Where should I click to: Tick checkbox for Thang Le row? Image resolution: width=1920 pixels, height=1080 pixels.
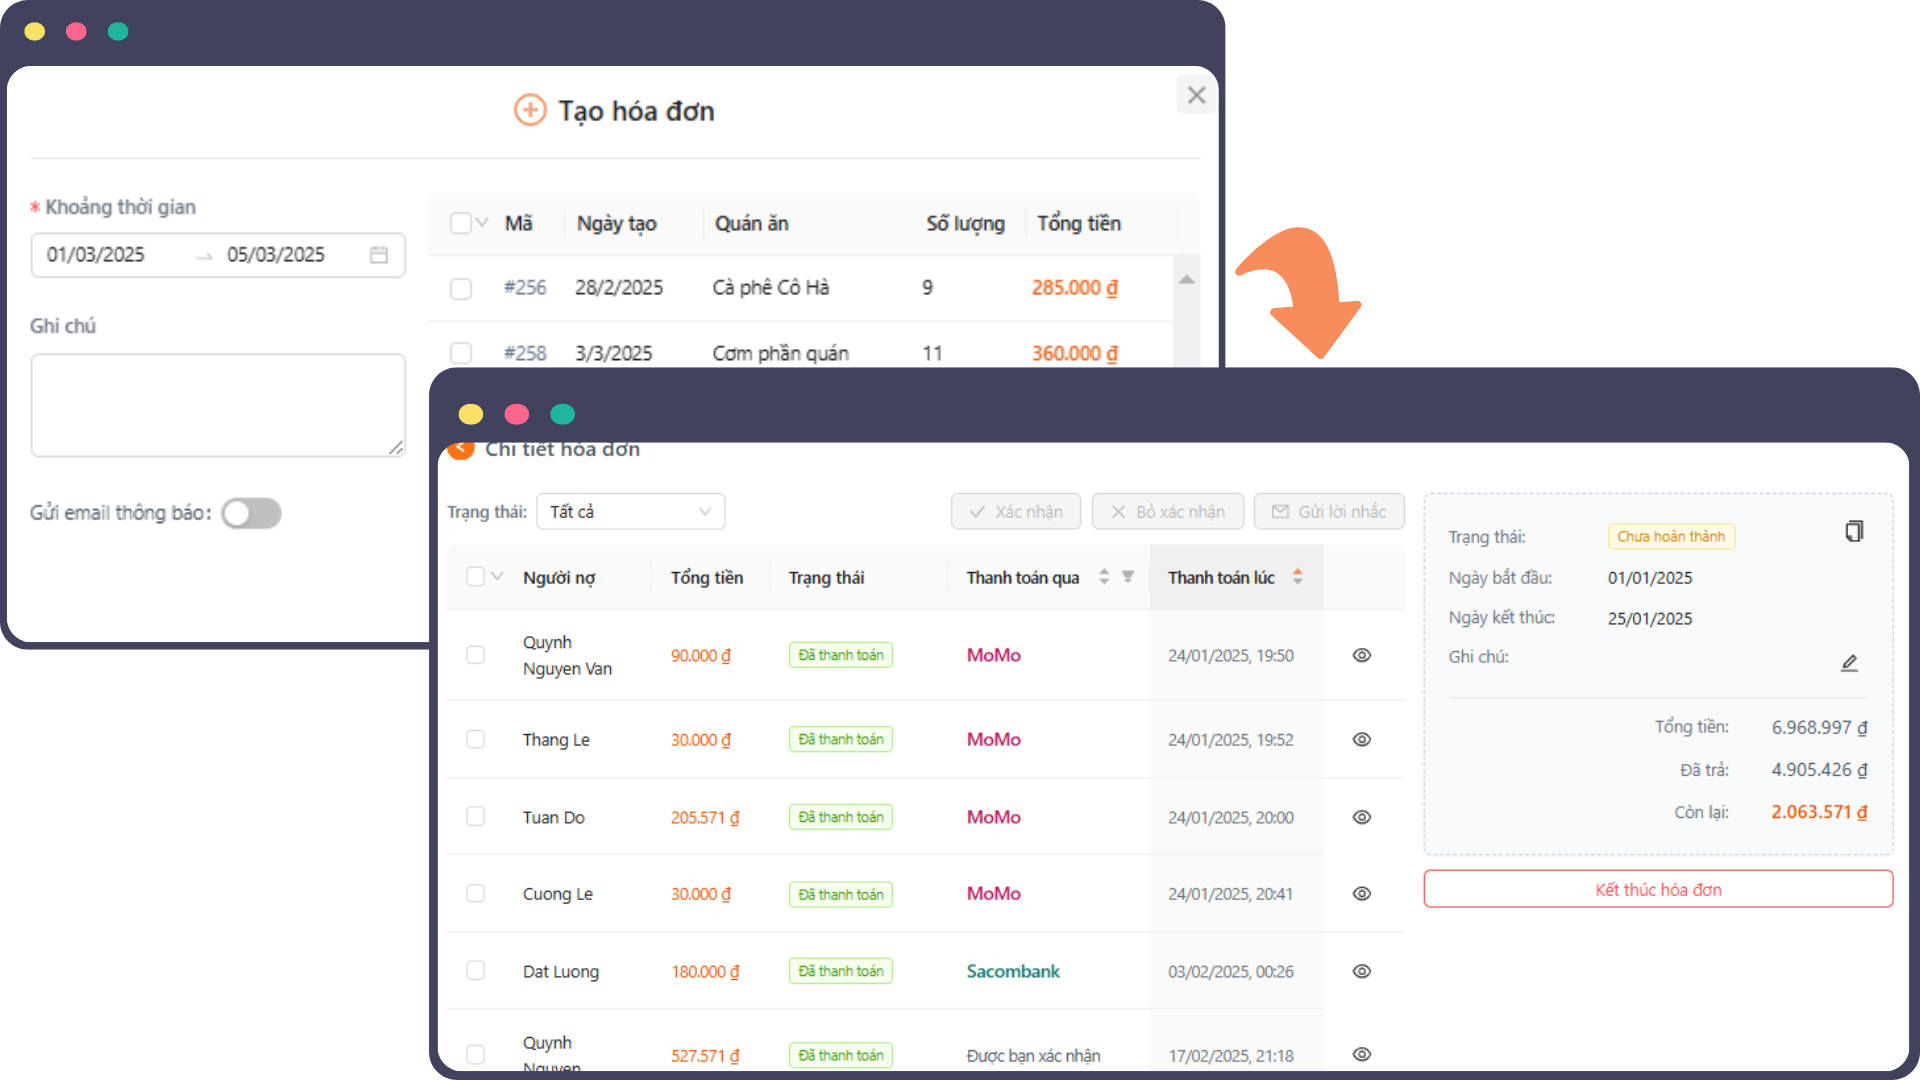pyautogui.click(x=475, y=739)
